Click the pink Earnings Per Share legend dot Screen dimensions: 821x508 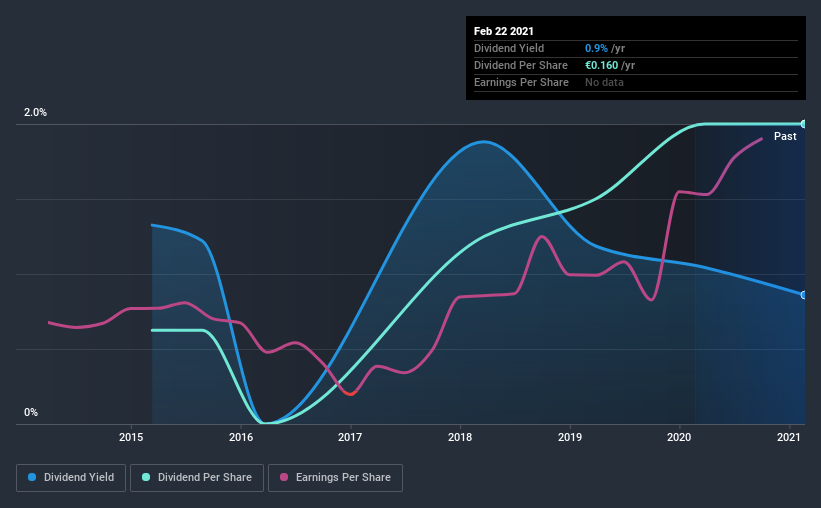pyautogui.click(x=284, y=477)
